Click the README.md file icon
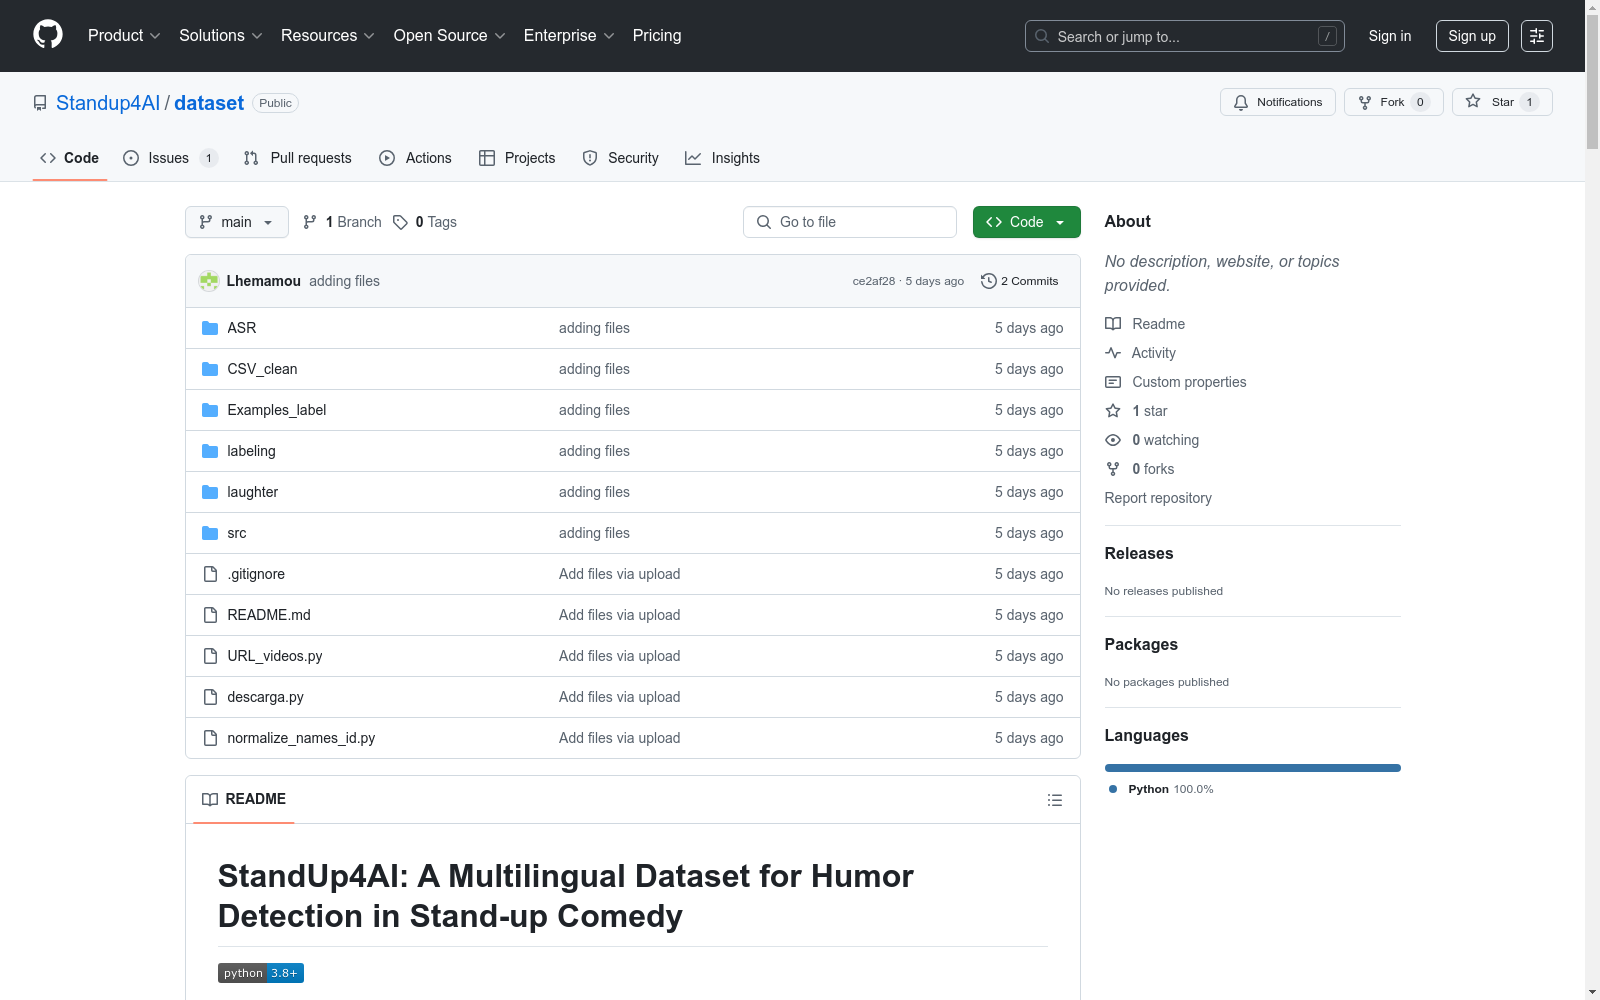 (210, 615)
